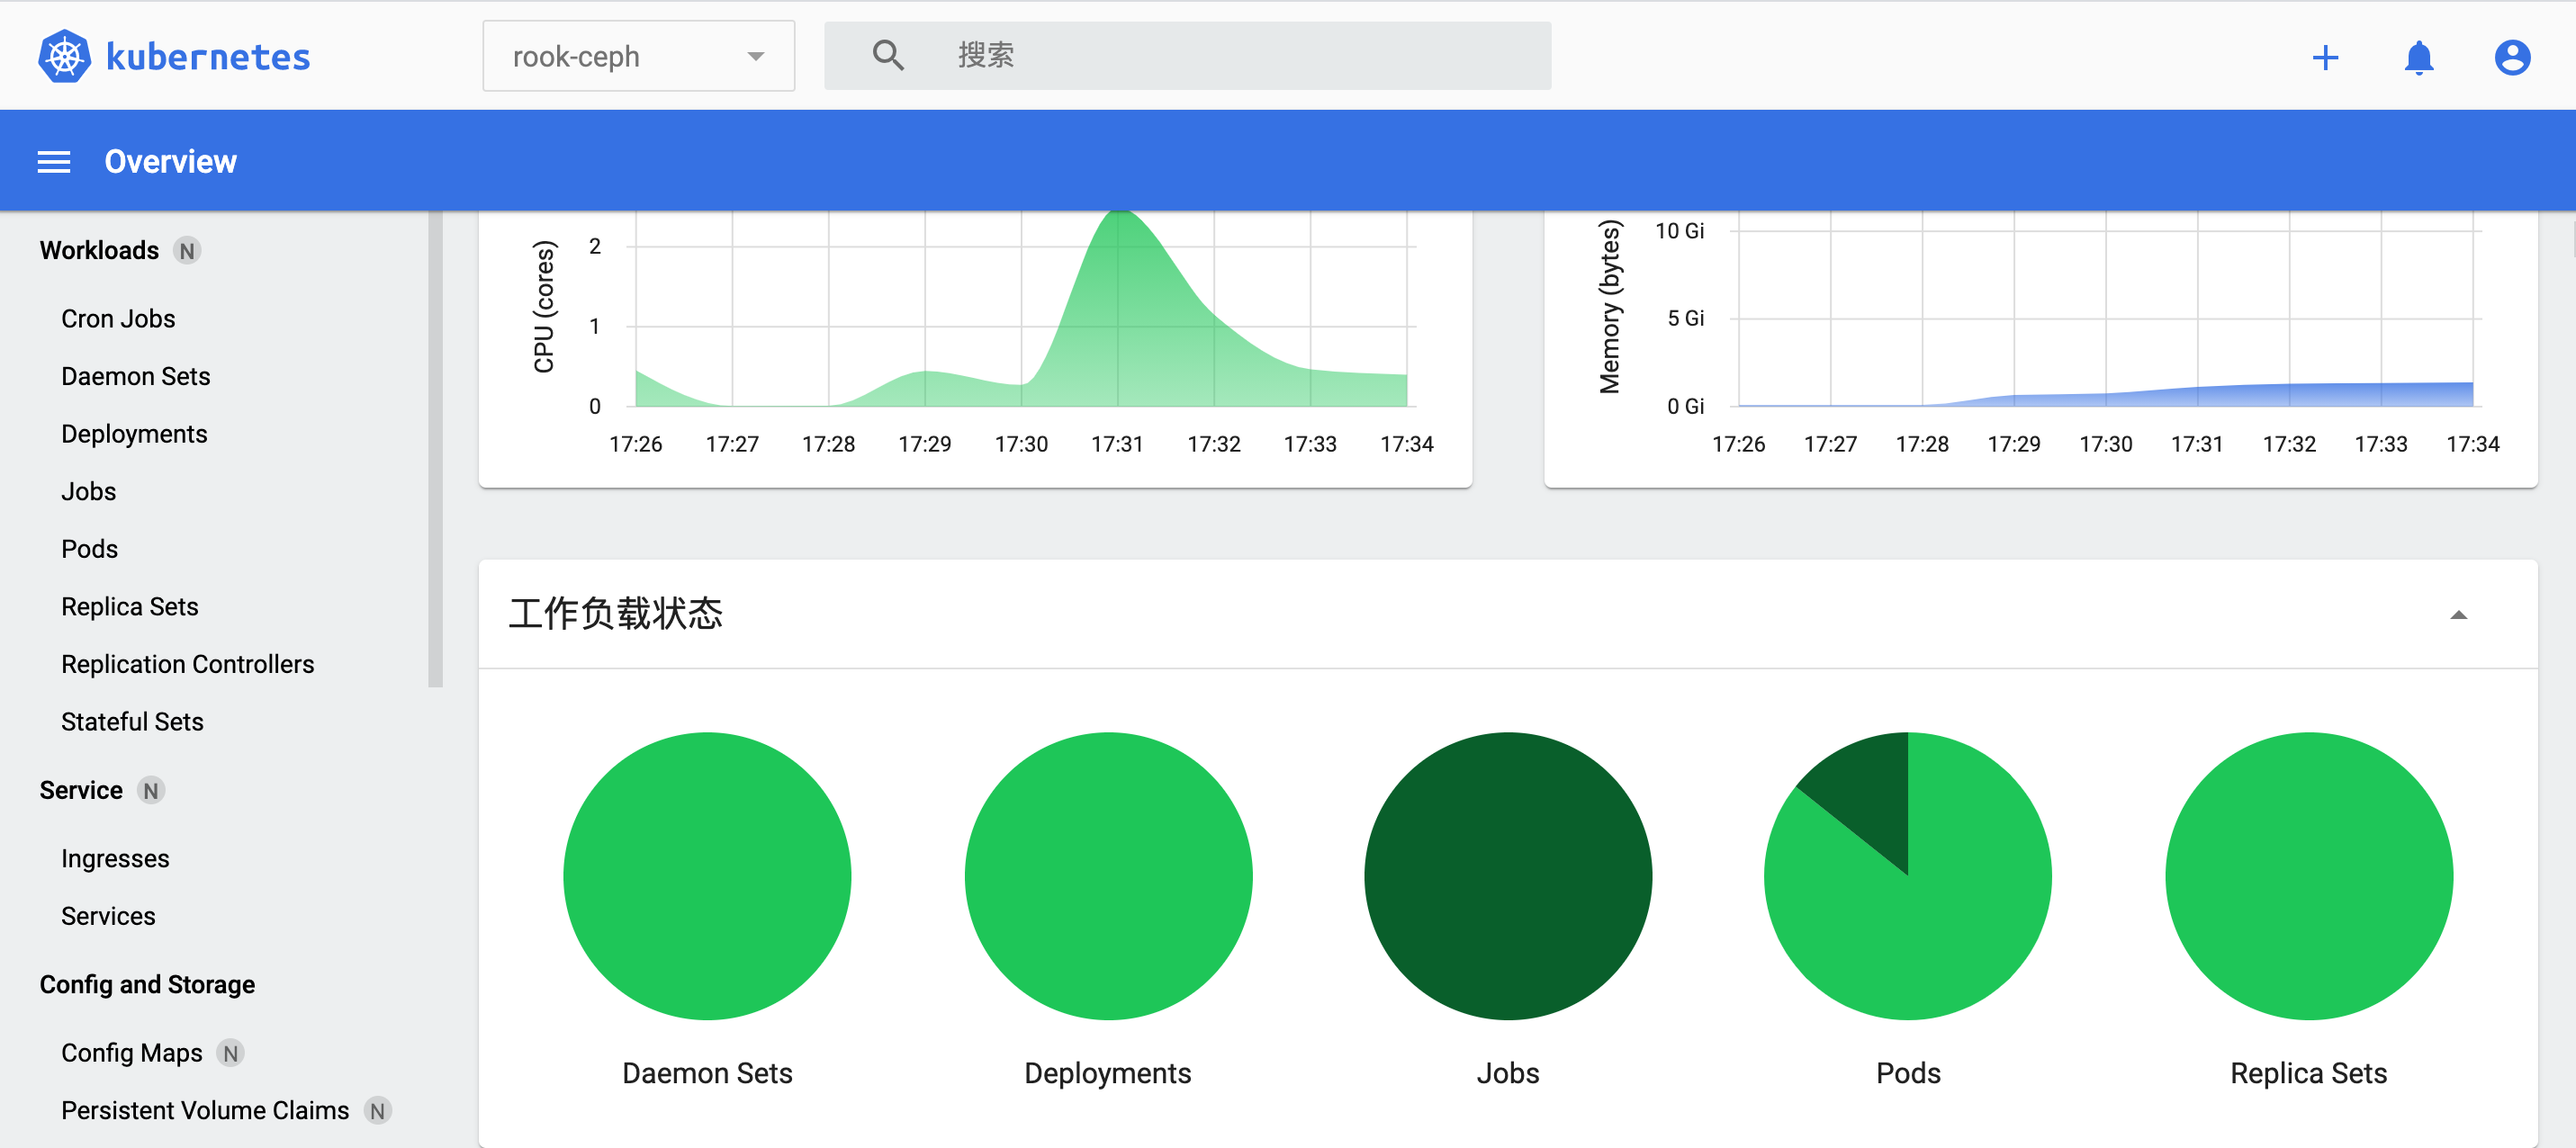This screenshot has width=2576, height=1148.
Task: Collapse the 工作负载状态 card
Action: 2458,615
